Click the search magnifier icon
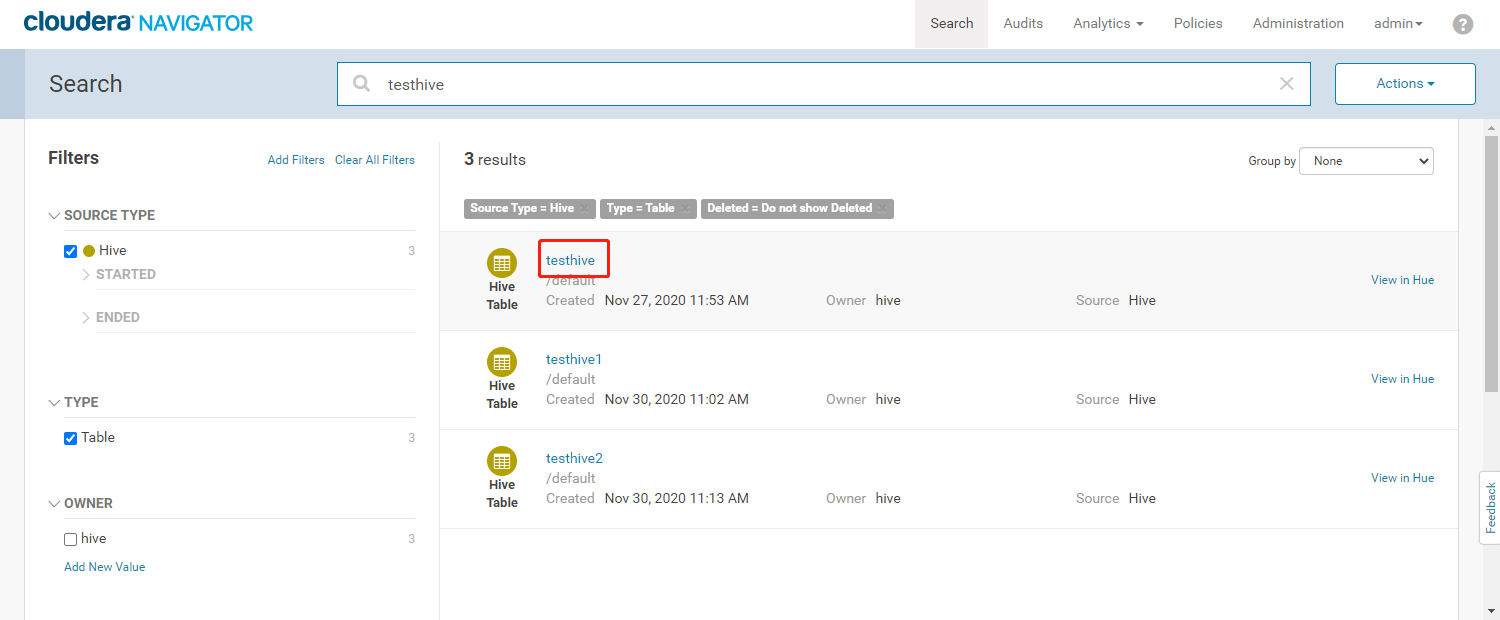This screenshot has width=1500, height=620. point(362,84)
